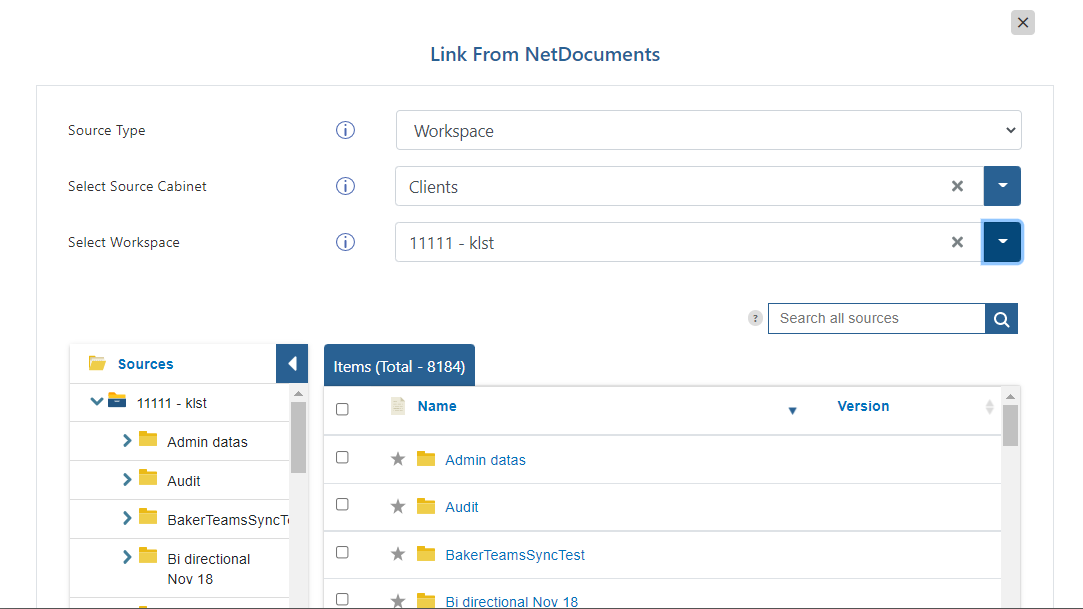
Task: Click the Clients cabinet selection field
Action: 689,186
